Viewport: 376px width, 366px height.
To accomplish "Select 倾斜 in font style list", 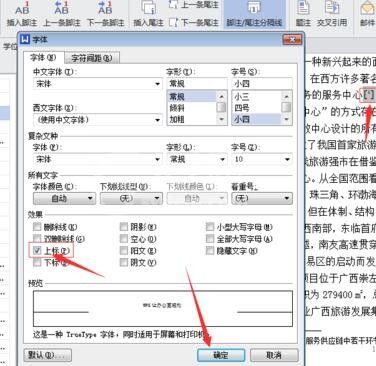I will tap(192, 108).
